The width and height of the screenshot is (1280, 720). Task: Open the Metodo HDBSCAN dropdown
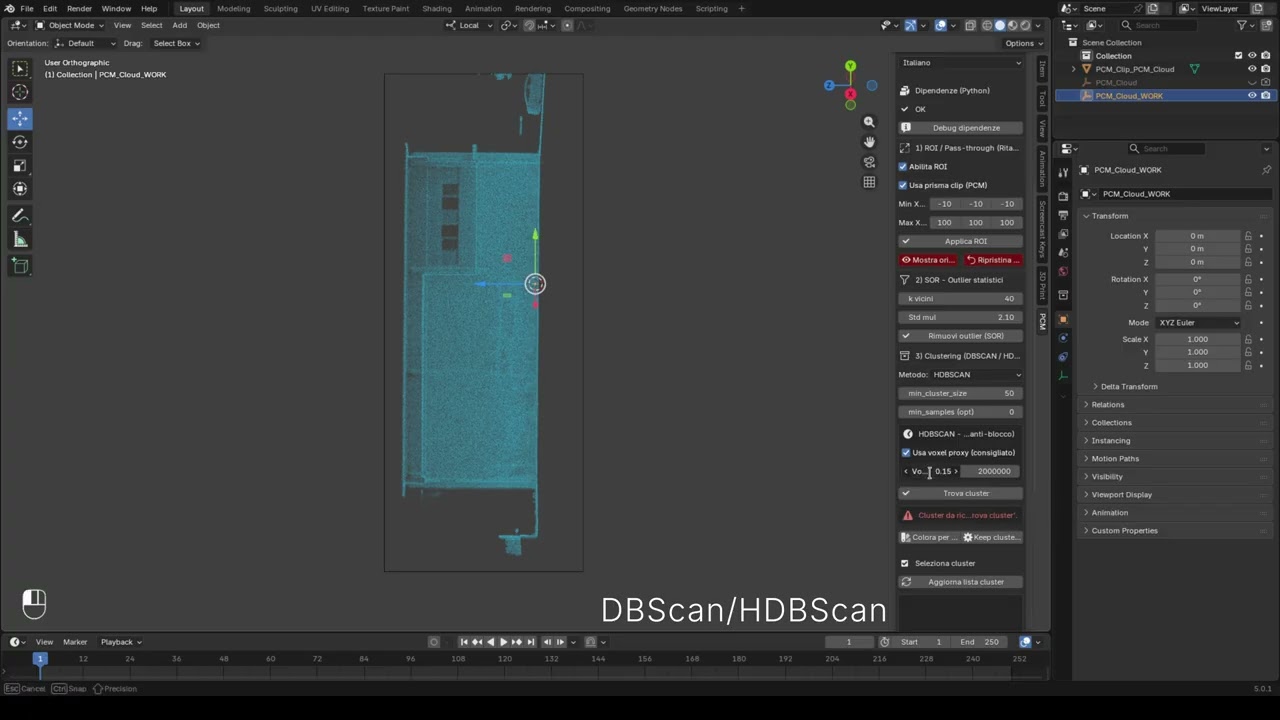(977, 375)
